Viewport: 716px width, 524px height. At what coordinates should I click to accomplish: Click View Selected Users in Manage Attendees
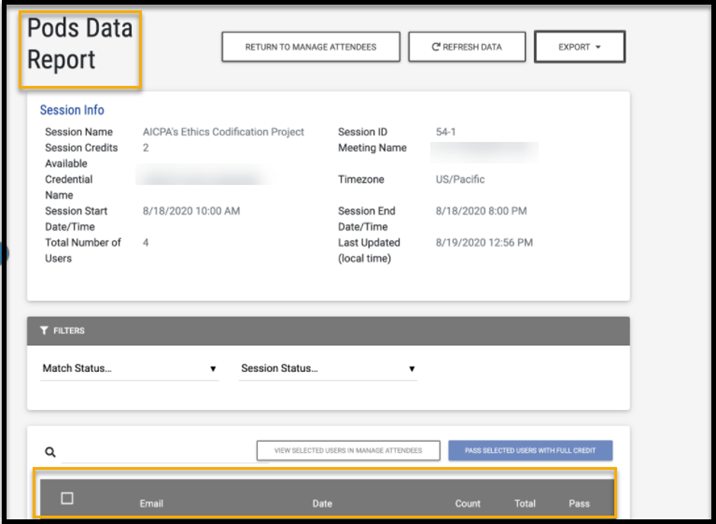[x=348, y=451]
